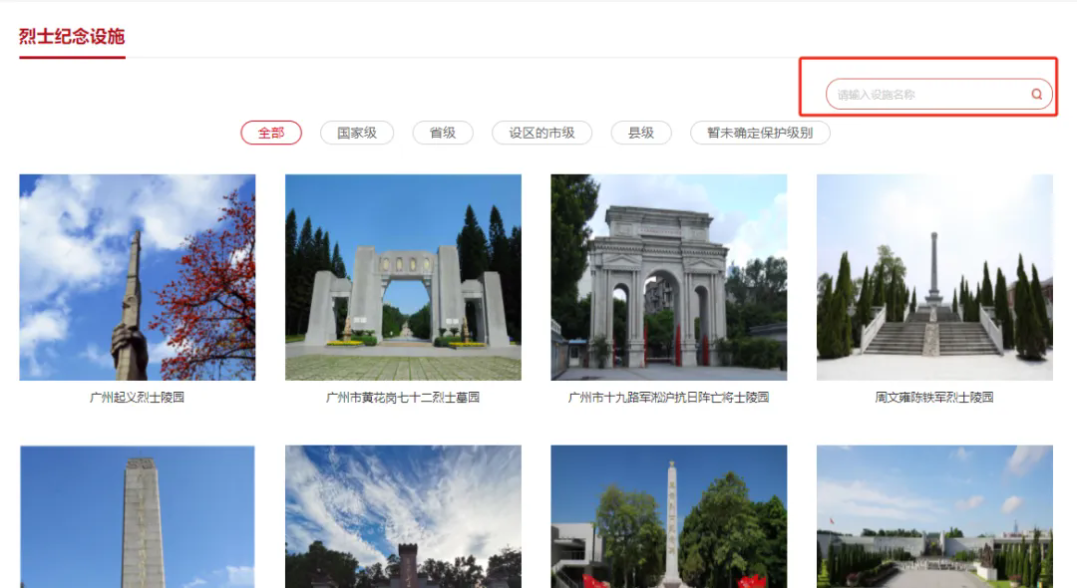Click the 广州市黄花岗七十二烈士墓园 gate thumbnail
The height and width of the screenshot is (588, 1077).
403,277
